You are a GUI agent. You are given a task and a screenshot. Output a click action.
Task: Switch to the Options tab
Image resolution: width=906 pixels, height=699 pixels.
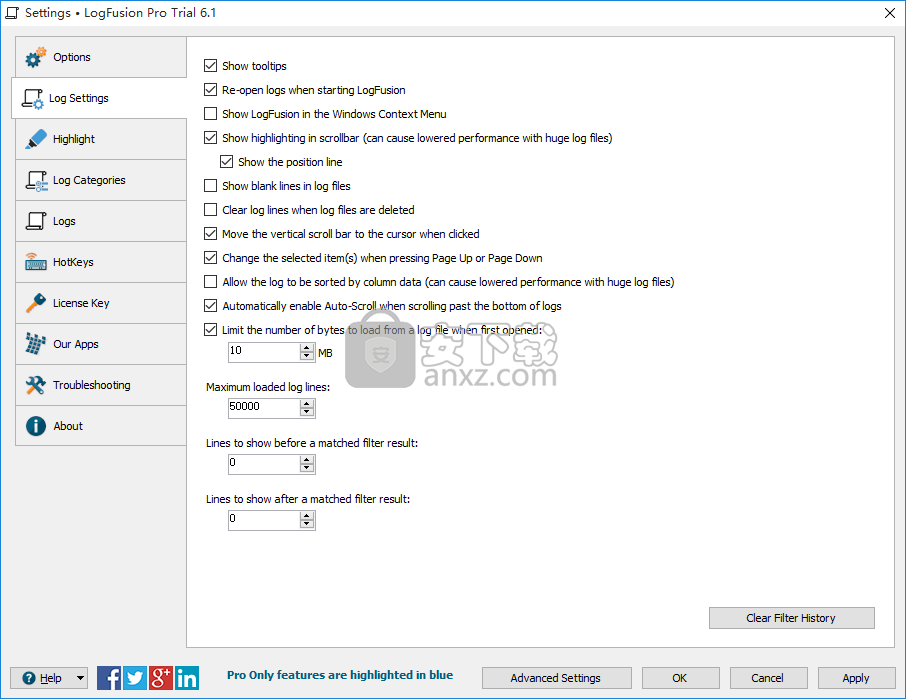coord(101,57)
